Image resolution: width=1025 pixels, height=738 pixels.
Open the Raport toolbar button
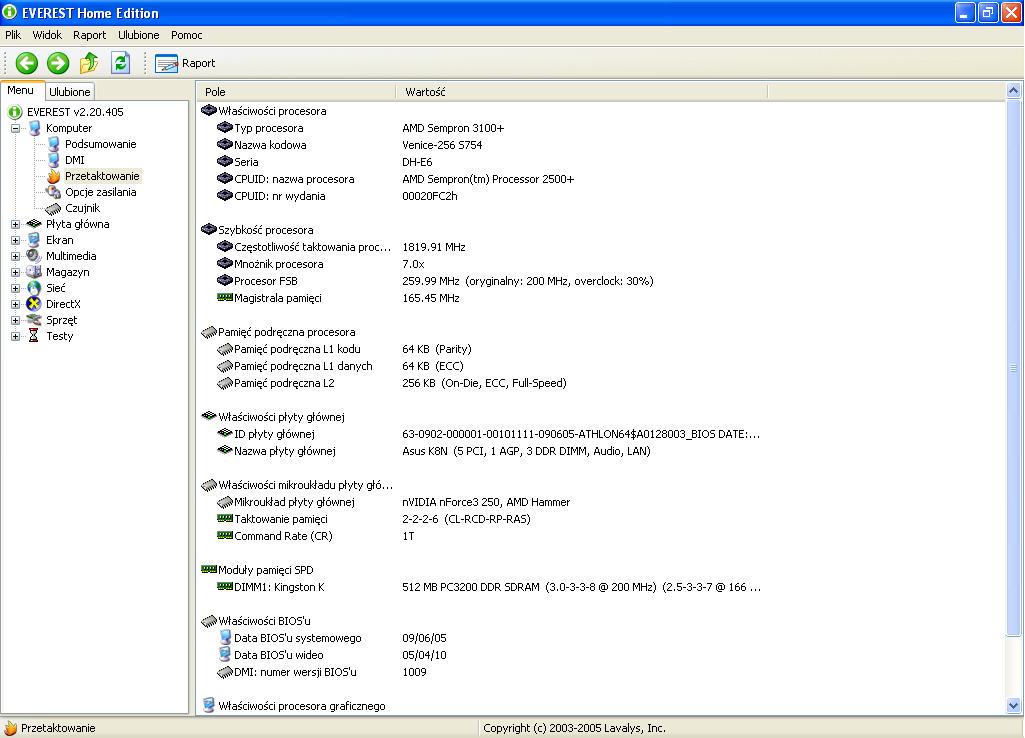click(x=185, y=63)
